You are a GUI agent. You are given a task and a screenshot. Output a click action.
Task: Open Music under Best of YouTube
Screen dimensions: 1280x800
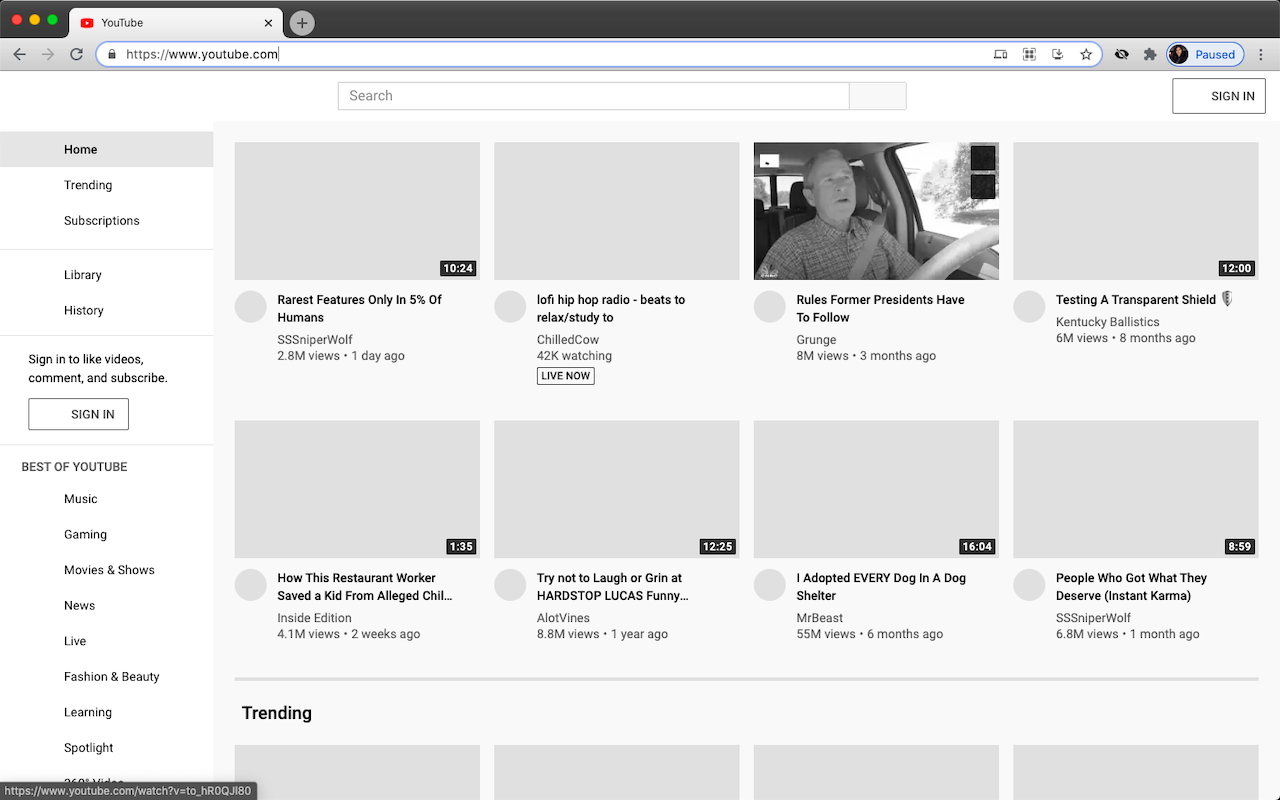[106, 499]
